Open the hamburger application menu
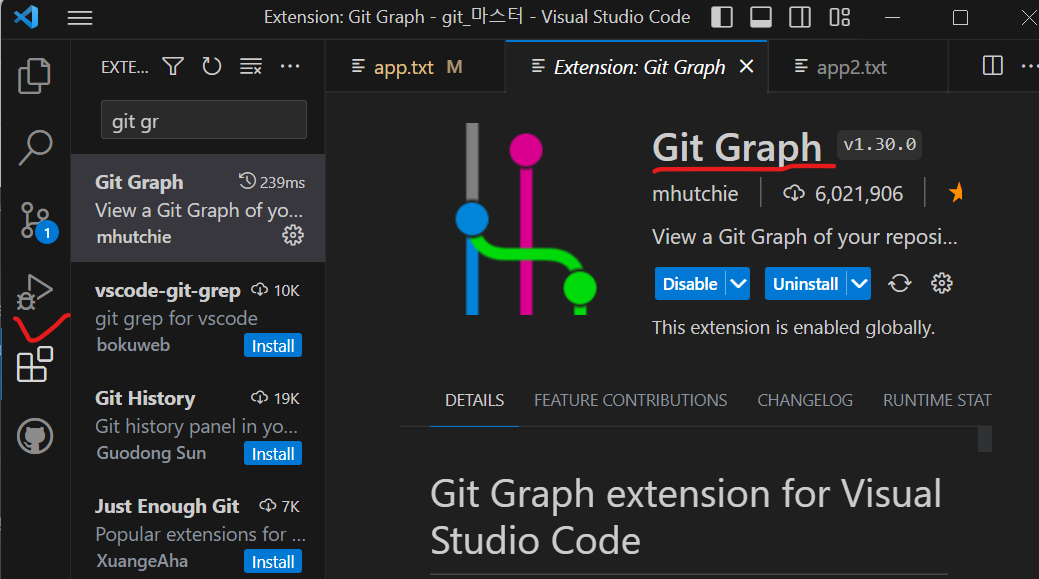This screenshot has height=579, width=1039. pos(80,18)
